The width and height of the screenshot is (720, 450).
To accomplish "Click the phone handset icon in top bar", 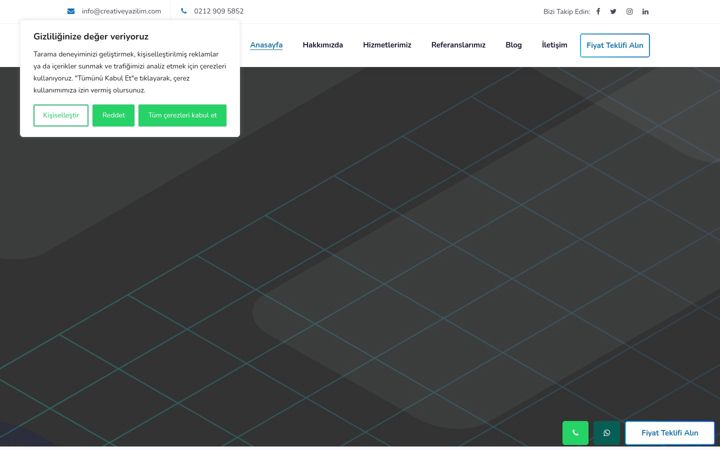I will coord(184,11).
